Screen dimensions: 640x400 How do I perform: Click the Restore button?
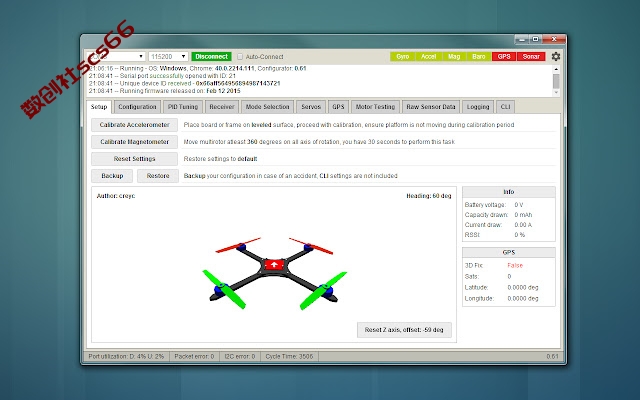click(158, 176)
